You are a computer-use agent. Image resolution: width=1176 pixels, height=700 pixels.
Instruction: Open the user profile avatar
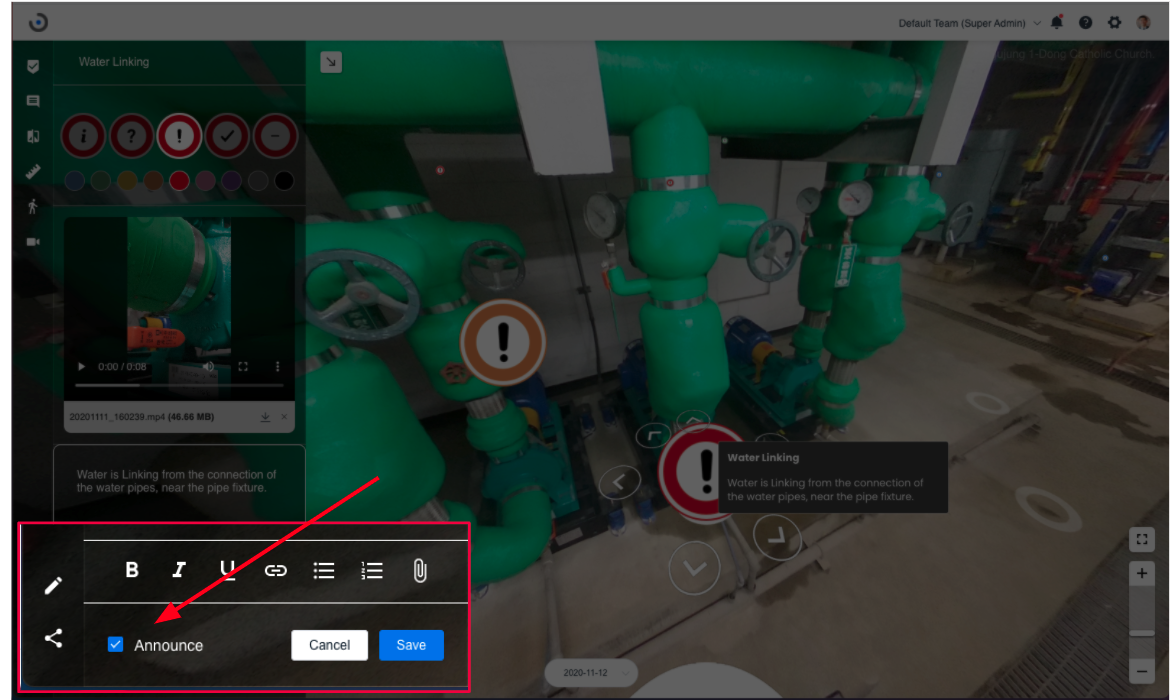click(1143, 23)
